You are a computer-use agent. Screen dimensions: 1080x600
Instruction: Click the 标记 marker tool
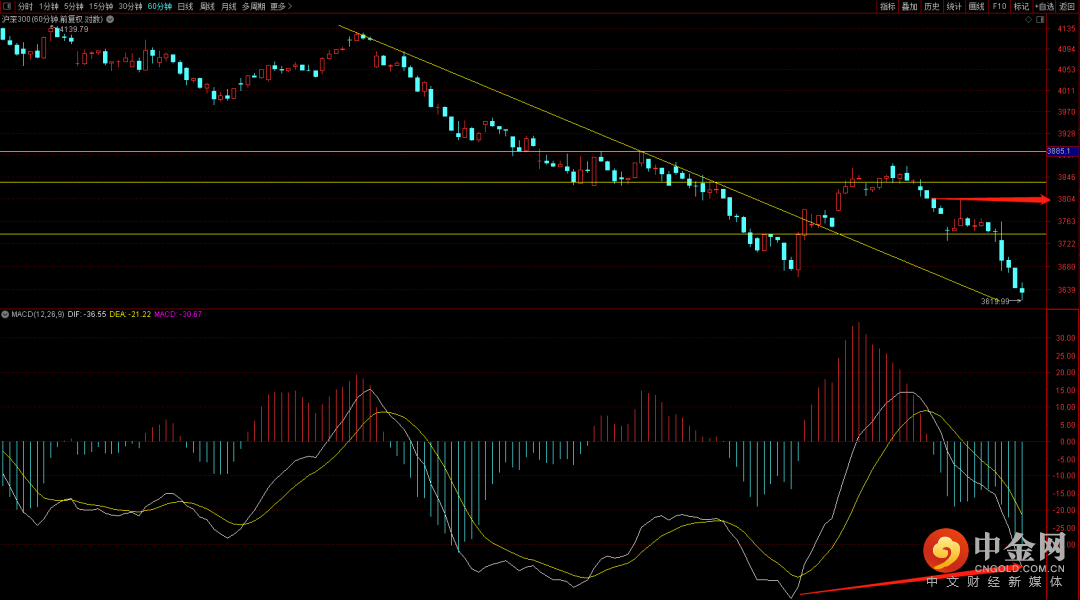tap(1021, 6)
